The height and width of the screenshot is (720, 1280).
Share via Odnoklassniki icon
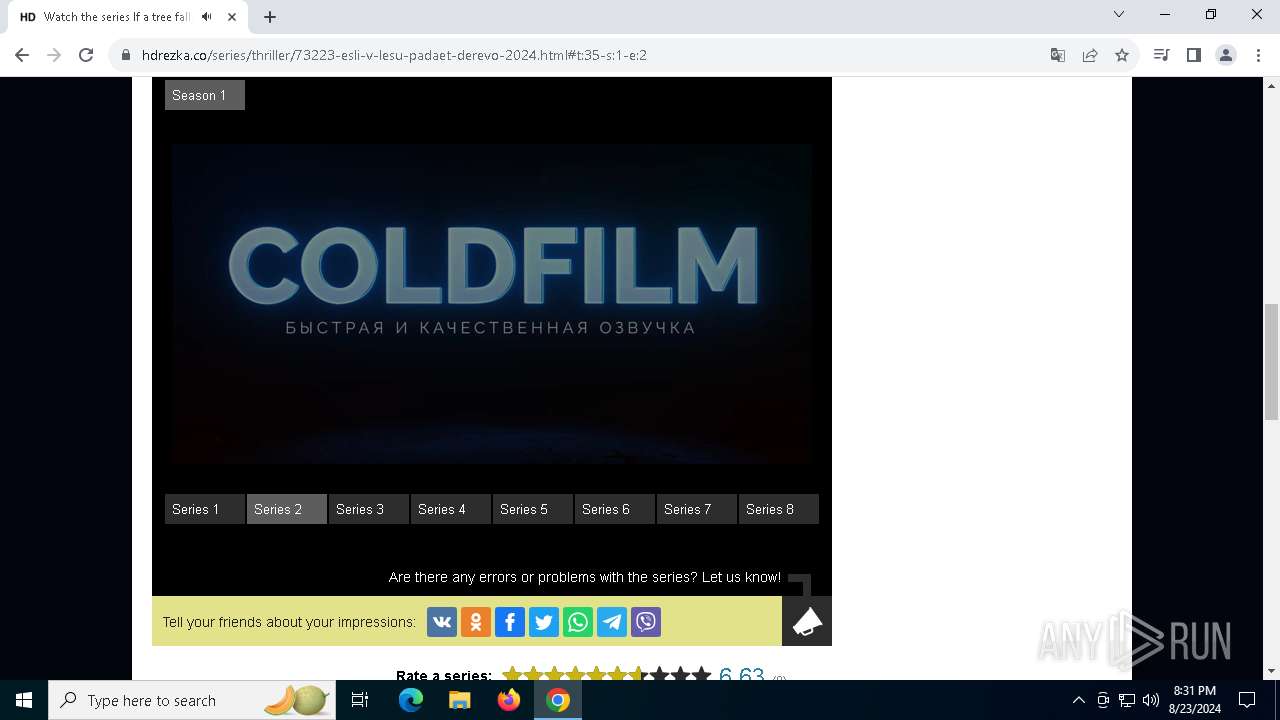[476, 622]
